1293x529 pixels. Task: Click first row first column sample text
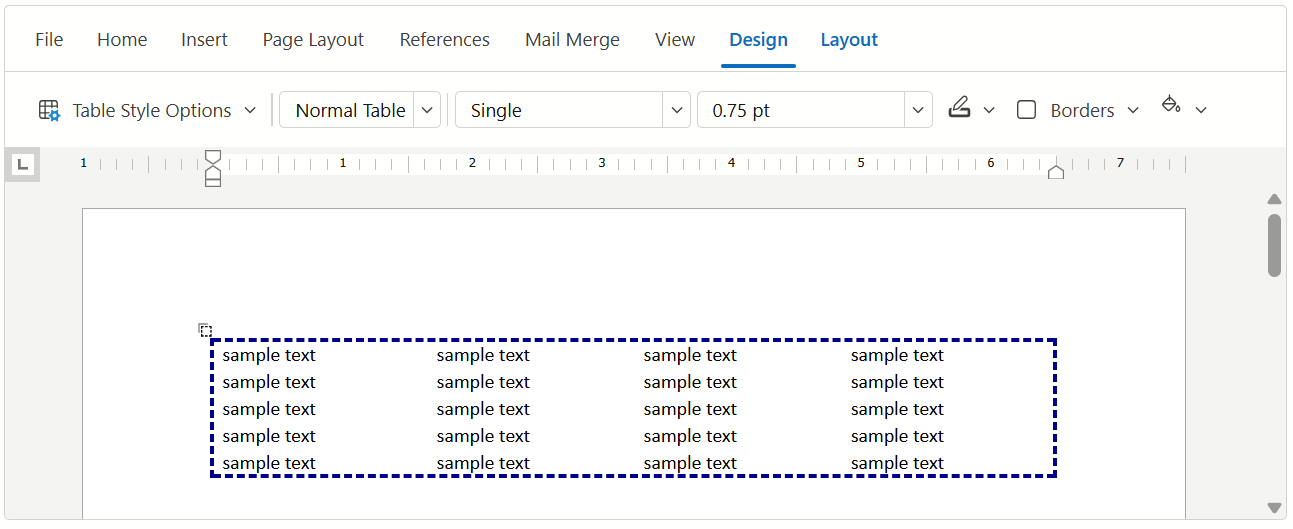269,355
